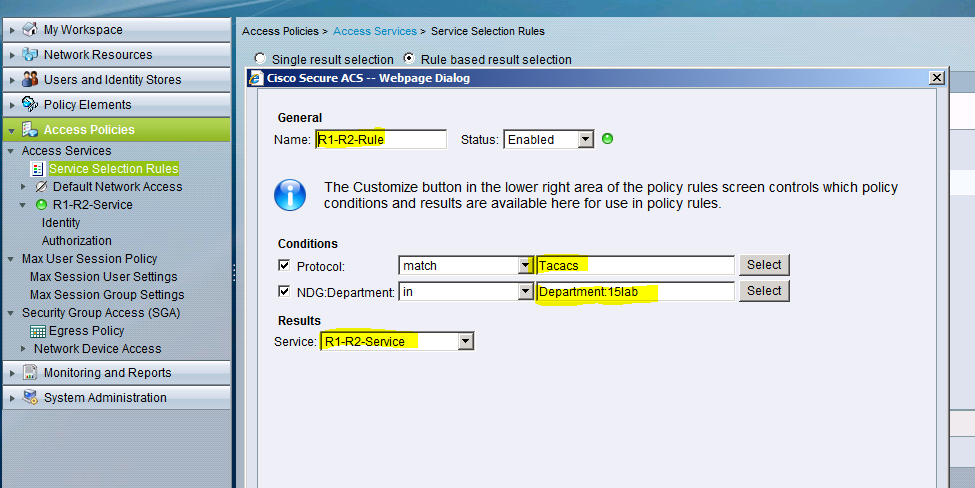Click Select button for NDG:Department condition

tap(764, 291)
